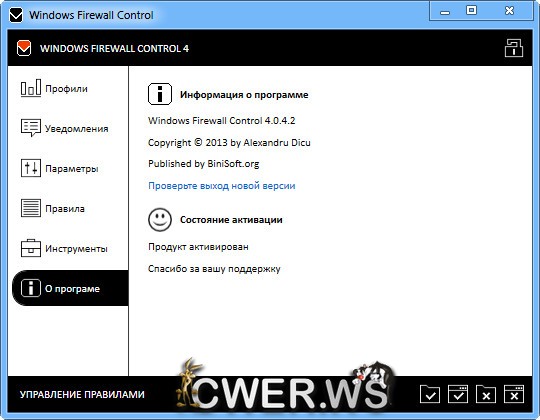Minimize the Windows Firewall Control window

445,12
